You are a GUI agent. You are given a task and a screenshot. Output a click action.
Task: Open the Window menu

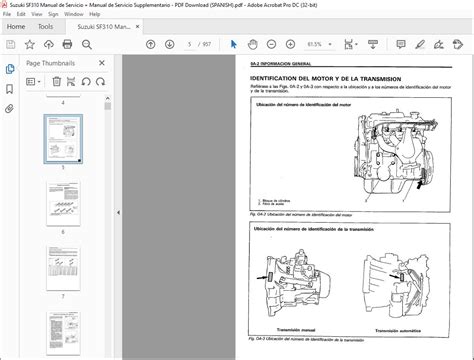pyautogui.click(x=74, y=14)
